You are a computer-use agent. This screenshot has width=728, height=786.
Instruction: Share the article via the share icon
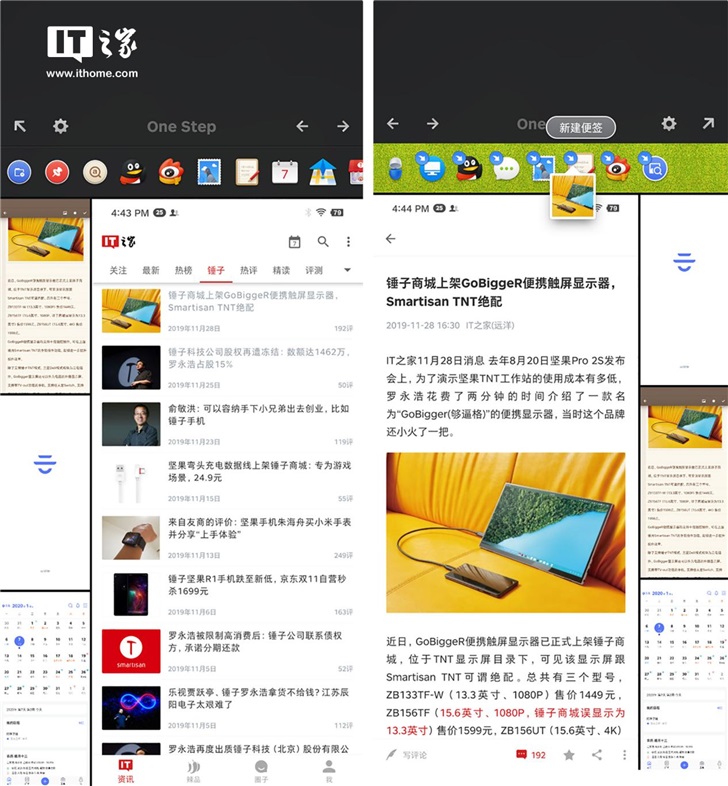tap(597, 755)
